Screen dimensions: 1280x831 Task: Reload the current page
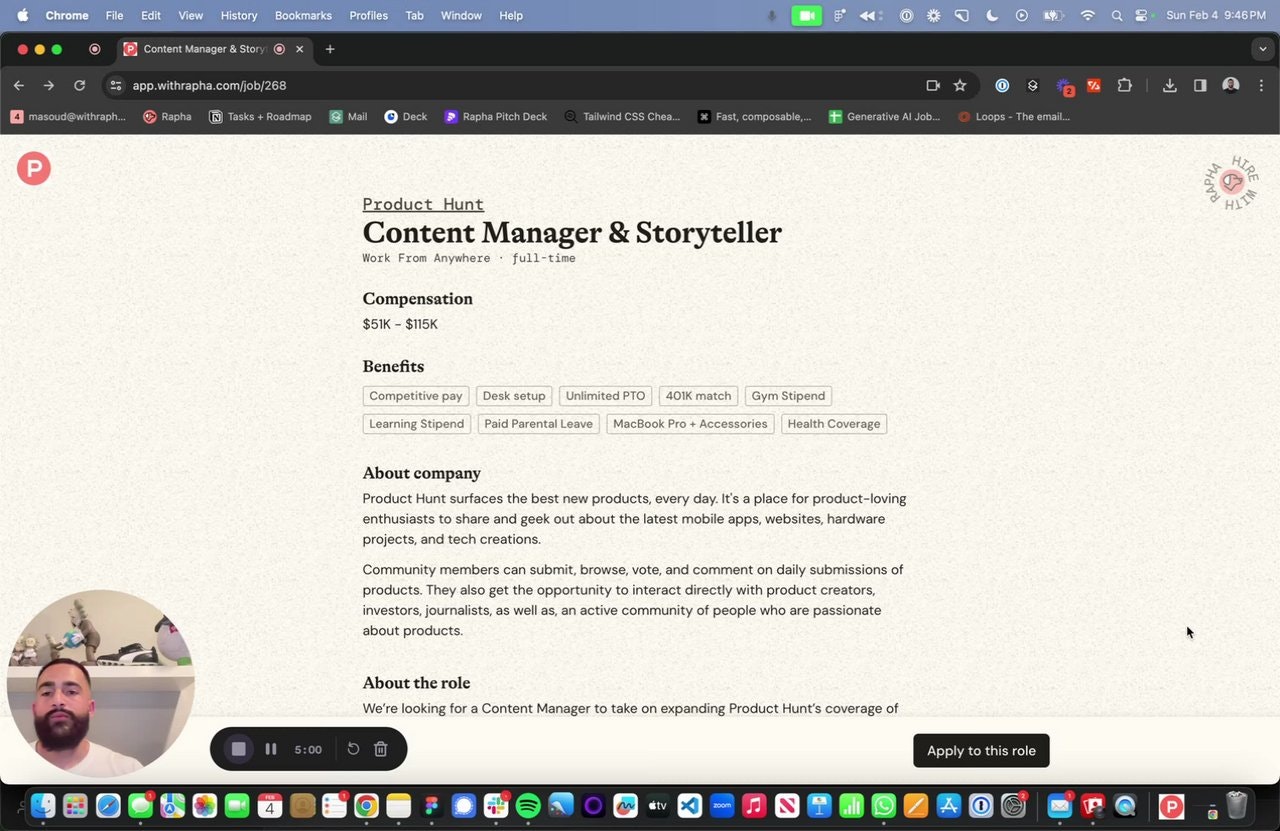point(80,86)
